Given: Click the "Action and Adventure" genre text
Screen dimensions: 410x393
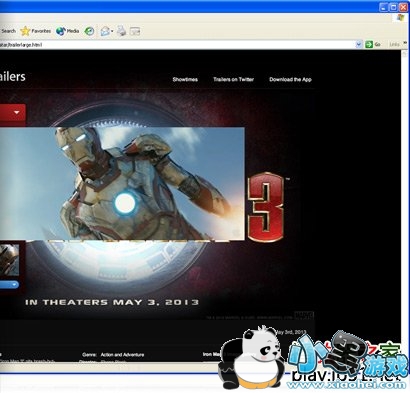Looking at the screenshot, I should [122, 355].
